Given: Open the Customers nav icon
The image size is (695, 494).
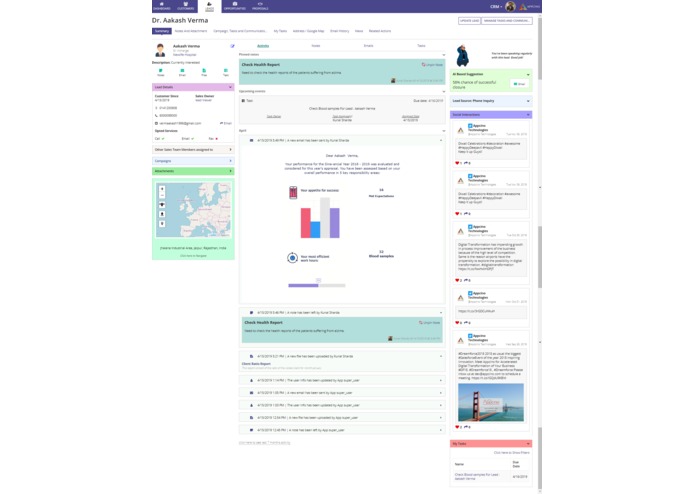Looking at the screenshot, I should 185,6.
